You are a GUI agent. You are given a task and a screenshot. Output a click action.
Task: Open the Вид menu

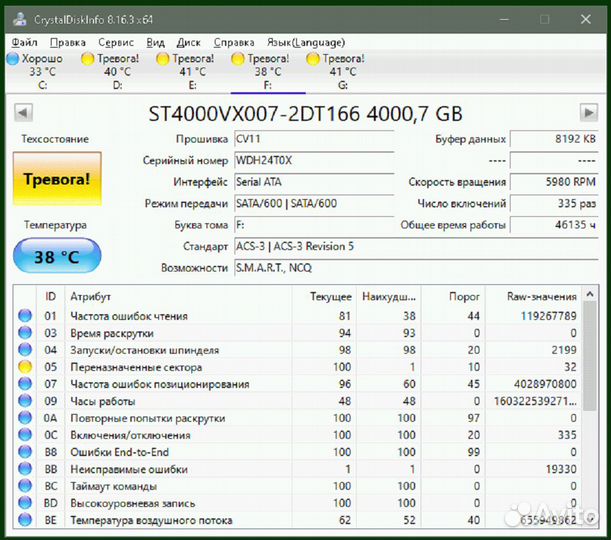coord(155,42)
